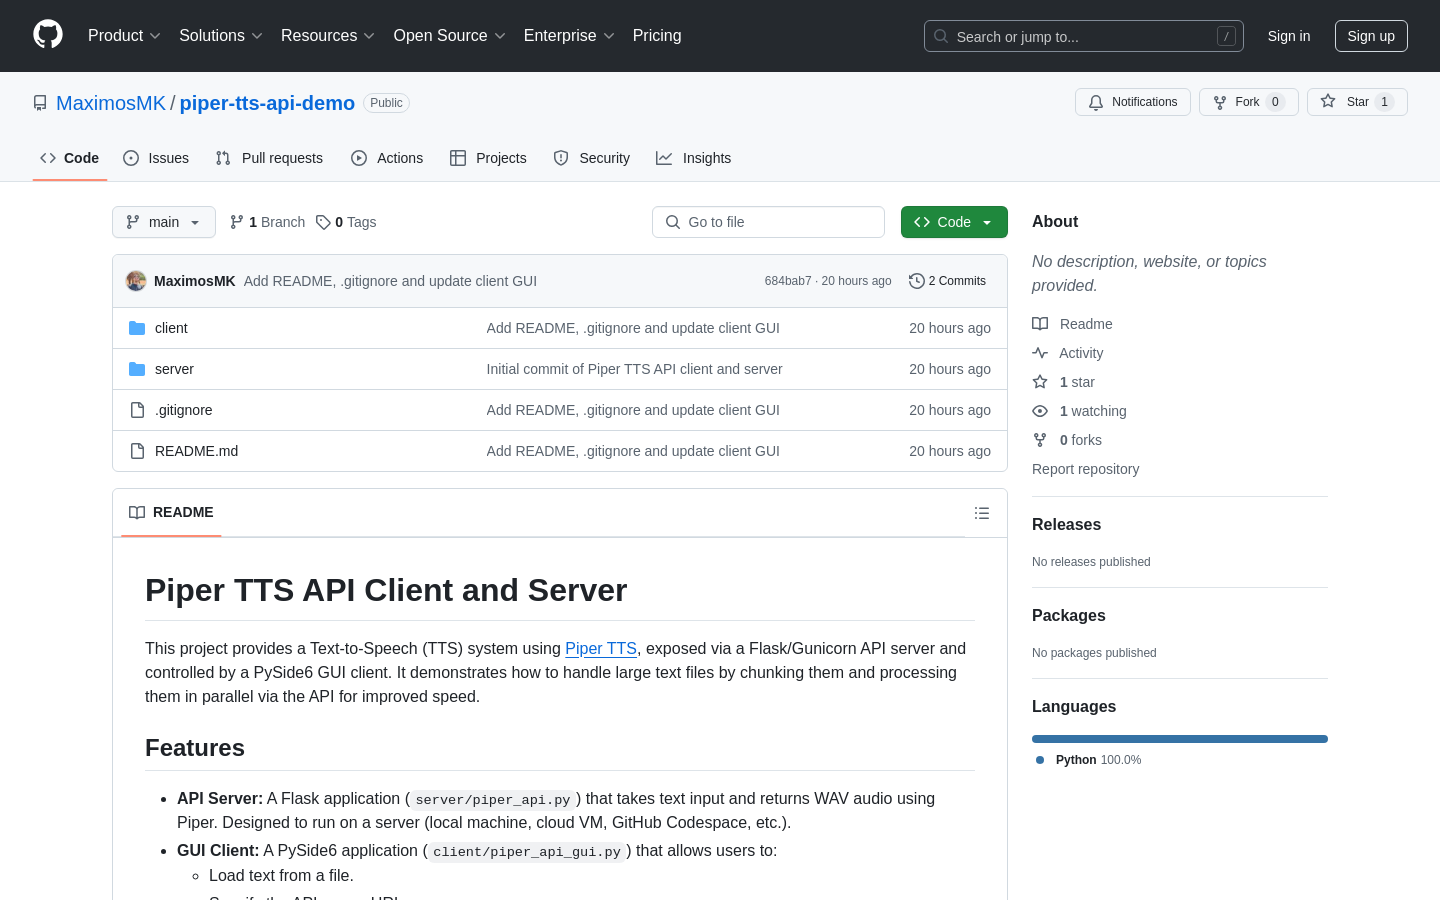Open the server folder

point(174,369)
